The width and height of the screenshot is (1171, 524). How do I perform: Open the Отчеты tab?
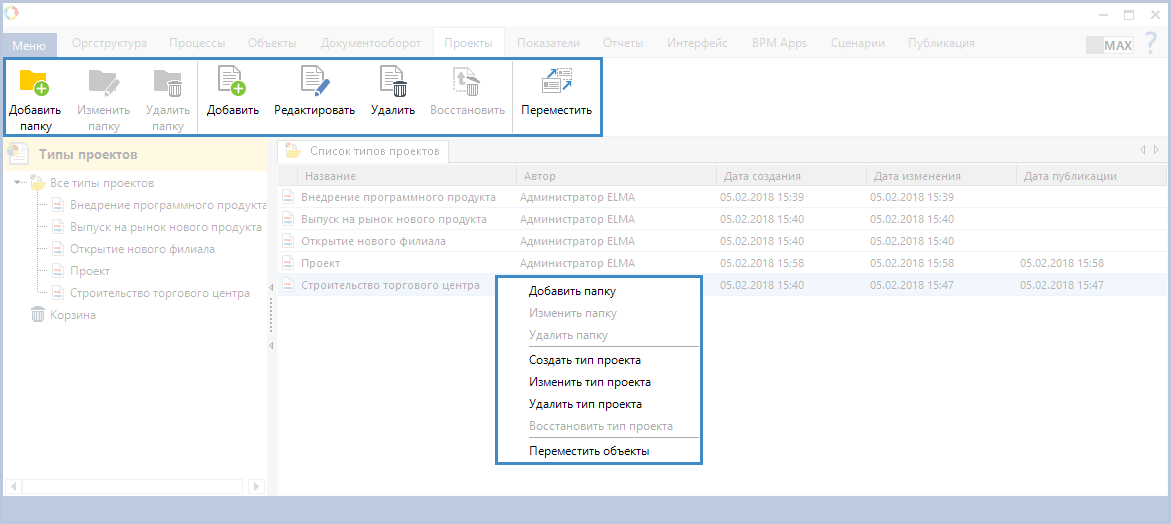623,43
